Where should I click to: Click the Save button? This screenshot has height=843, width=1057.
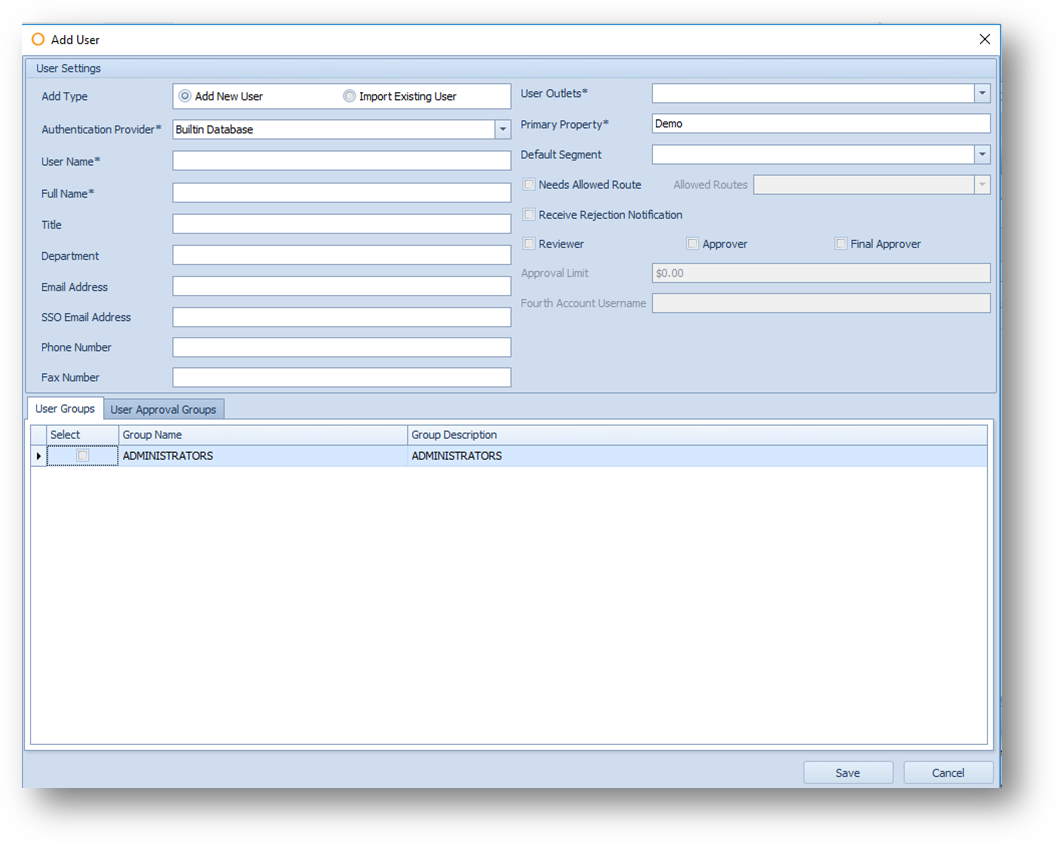tap(847, 772)
